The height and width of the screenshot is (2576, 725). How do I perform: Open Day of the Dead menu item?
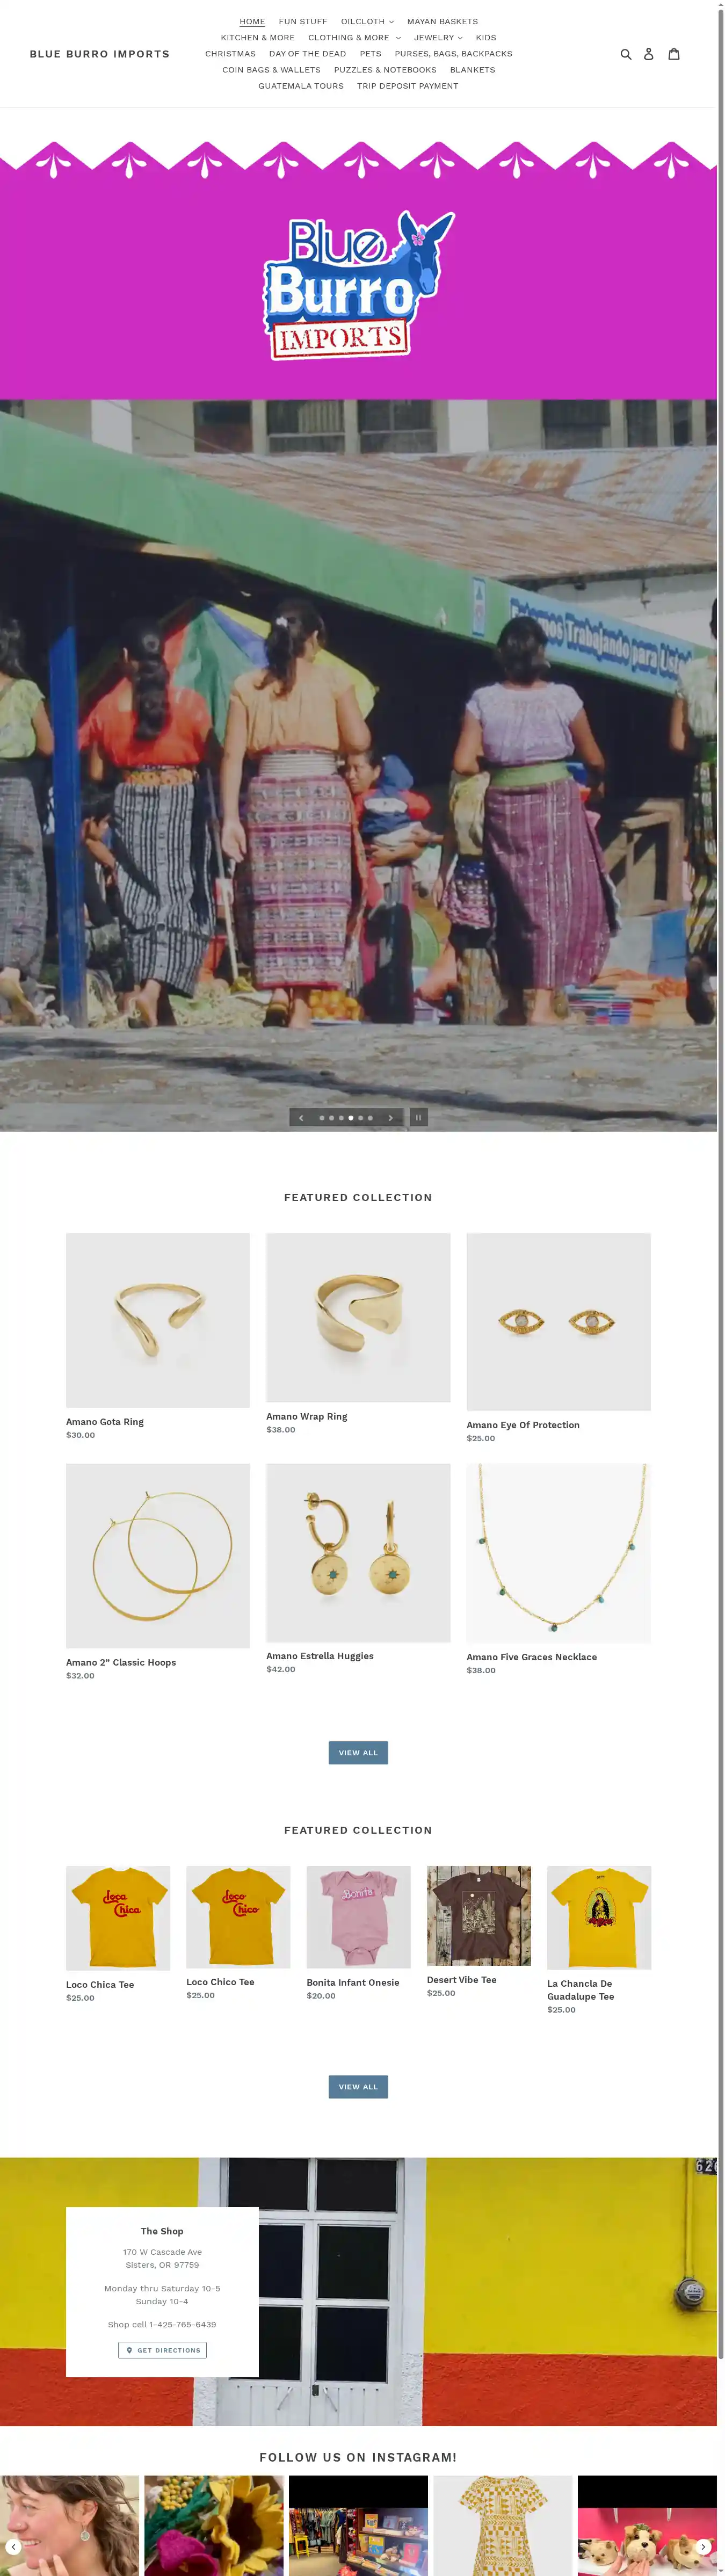pos(307,54)
